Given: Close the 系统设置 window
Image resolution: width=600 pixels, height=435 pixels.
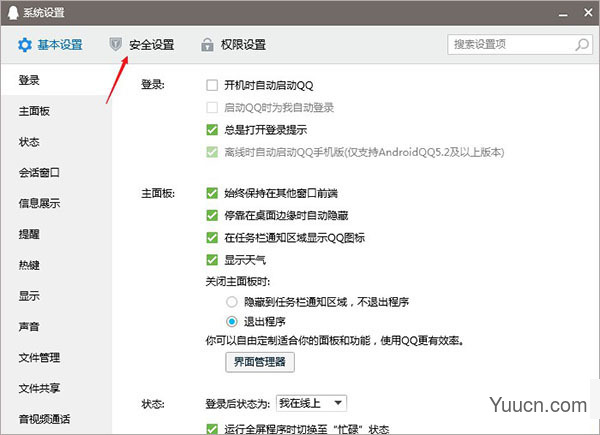Looking at the screenshot, I should (589, 13).
